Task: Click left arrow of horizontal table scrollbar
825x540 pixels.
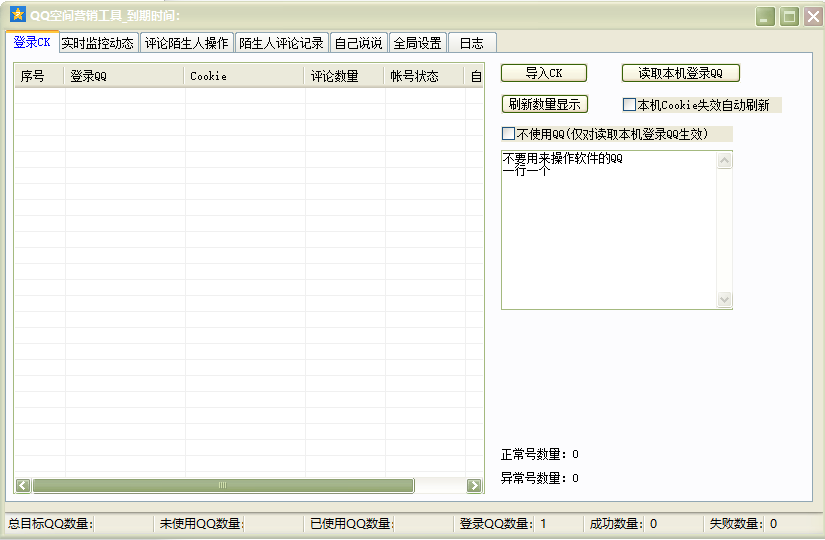Action: [x=22, y=485]
